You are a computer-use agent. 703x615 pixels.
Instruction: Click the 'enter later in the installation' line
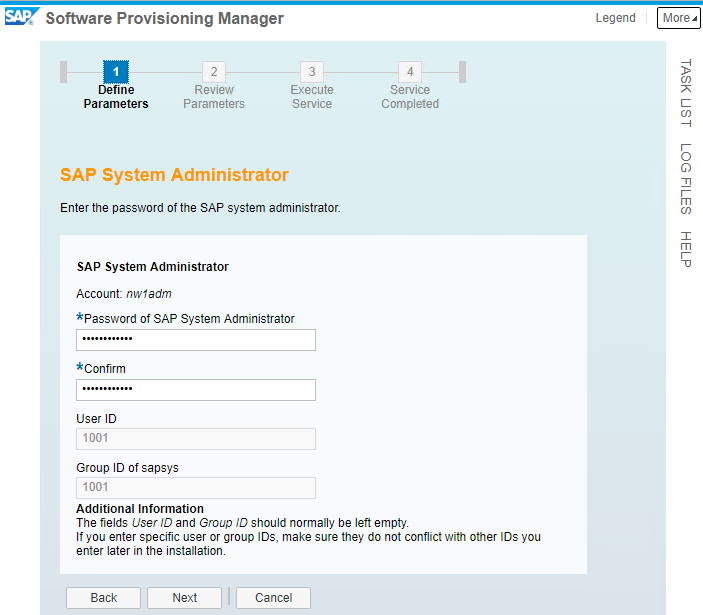point(151,551)
